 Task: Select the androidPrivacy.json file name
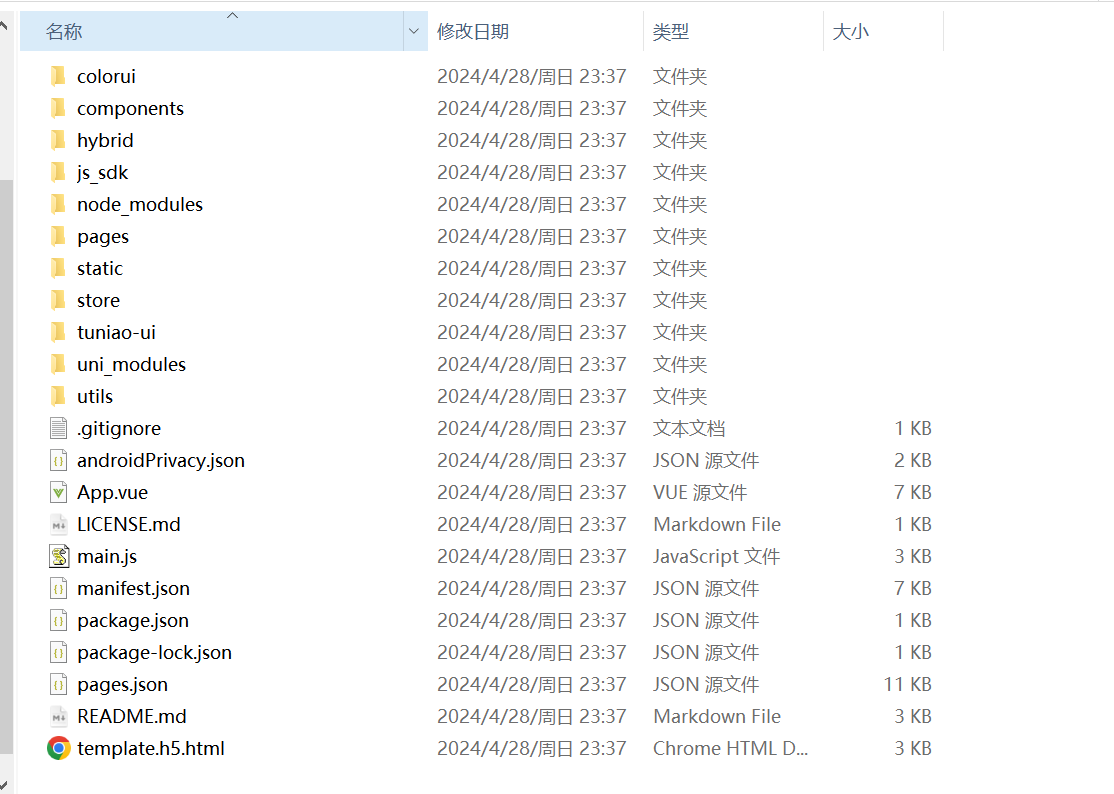click(x=160, y=460)
